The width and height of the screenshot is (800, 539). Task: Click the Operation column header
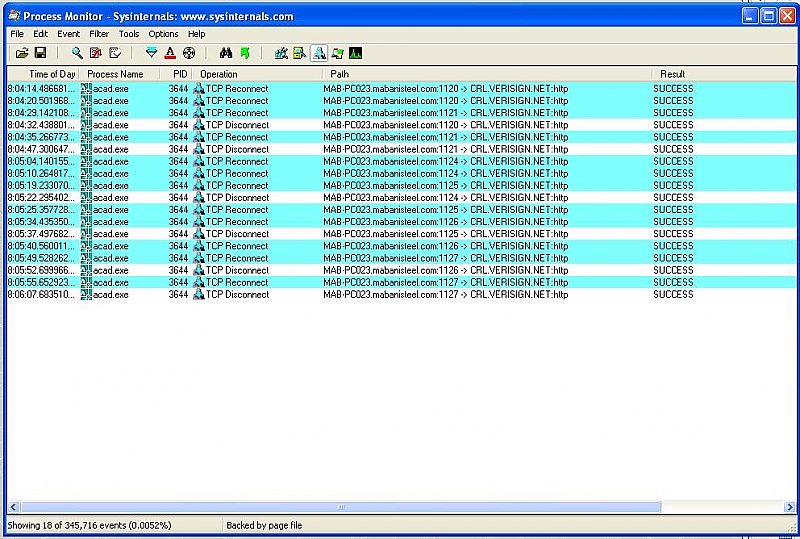coord(257,74)
